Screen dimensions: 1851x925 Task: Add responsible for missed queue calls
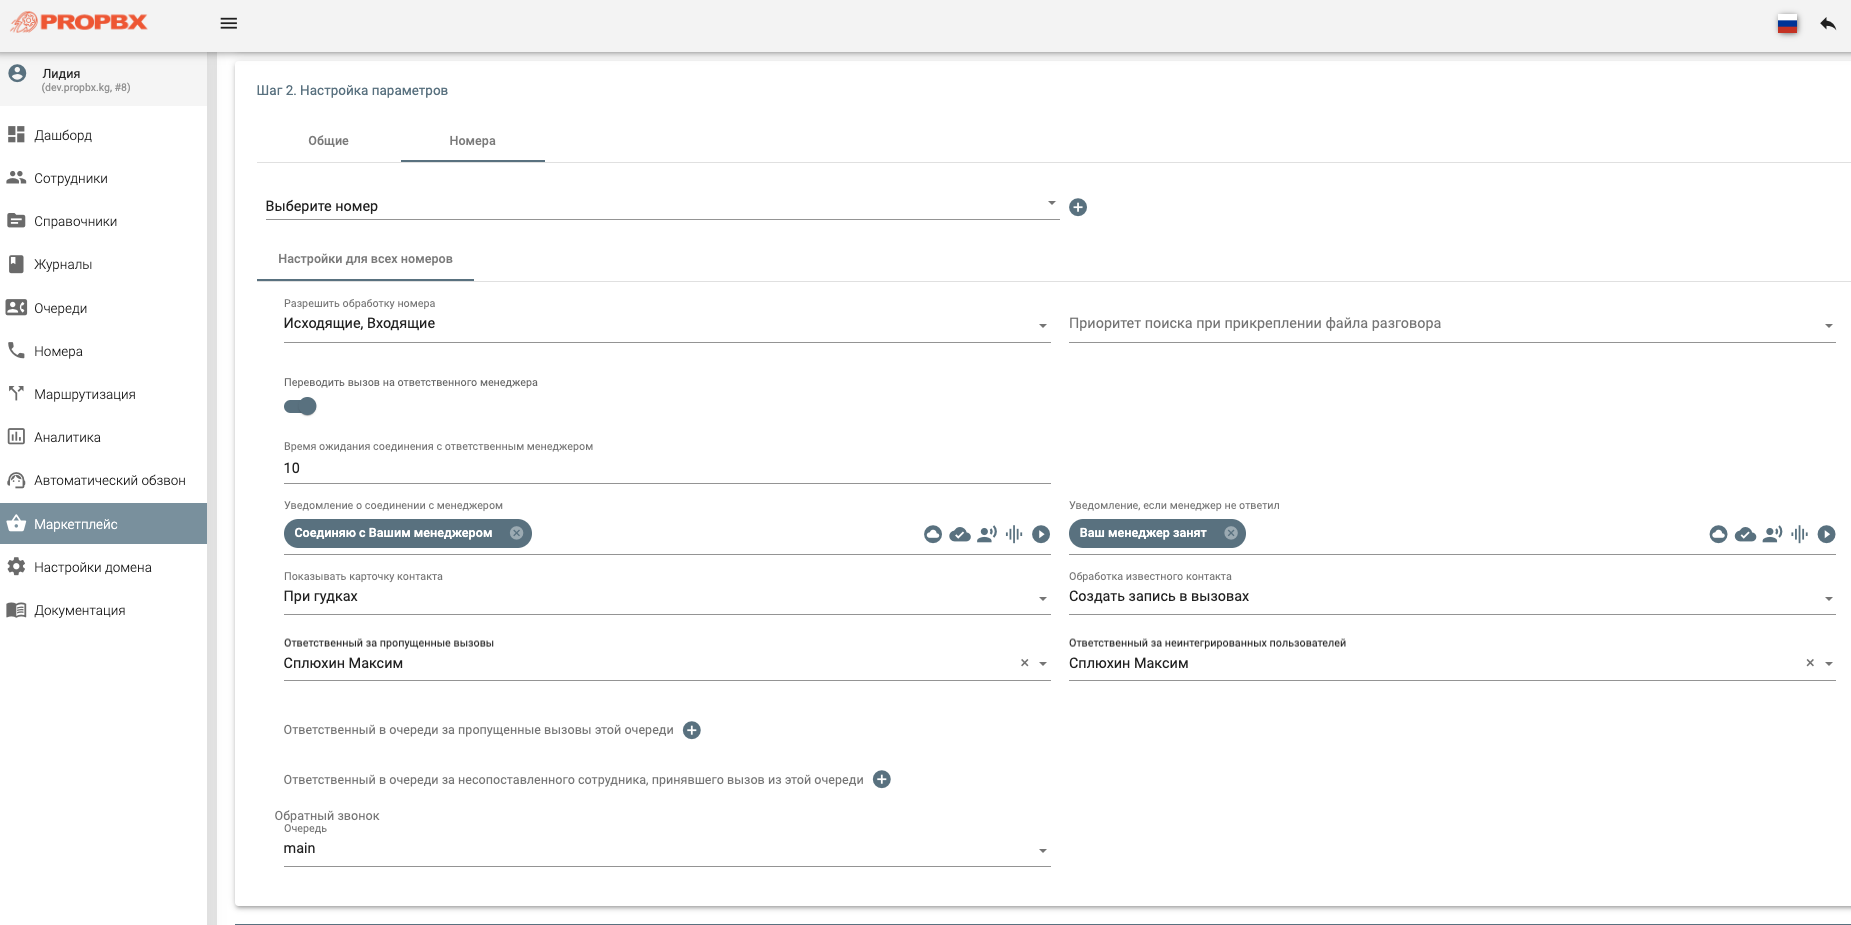[x=692, y=730]
